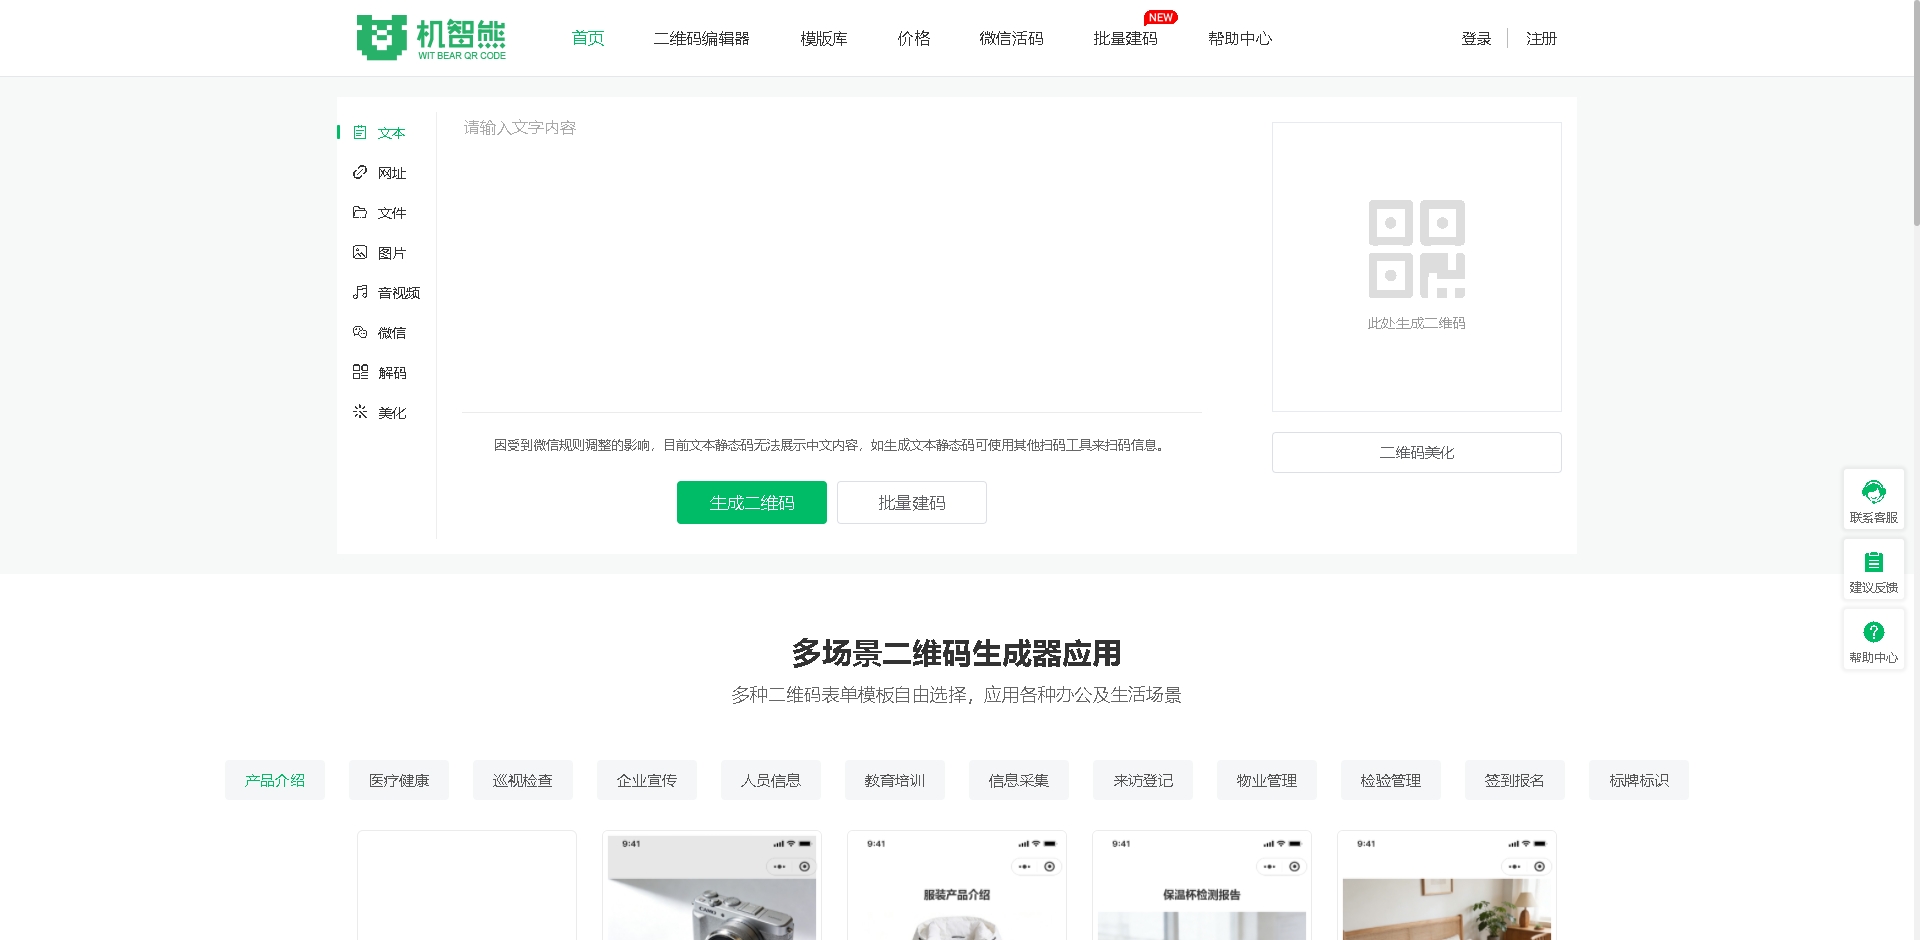Select the 物业管理 category tab
Screen dimensions: 1920x940
point(1267,780)
